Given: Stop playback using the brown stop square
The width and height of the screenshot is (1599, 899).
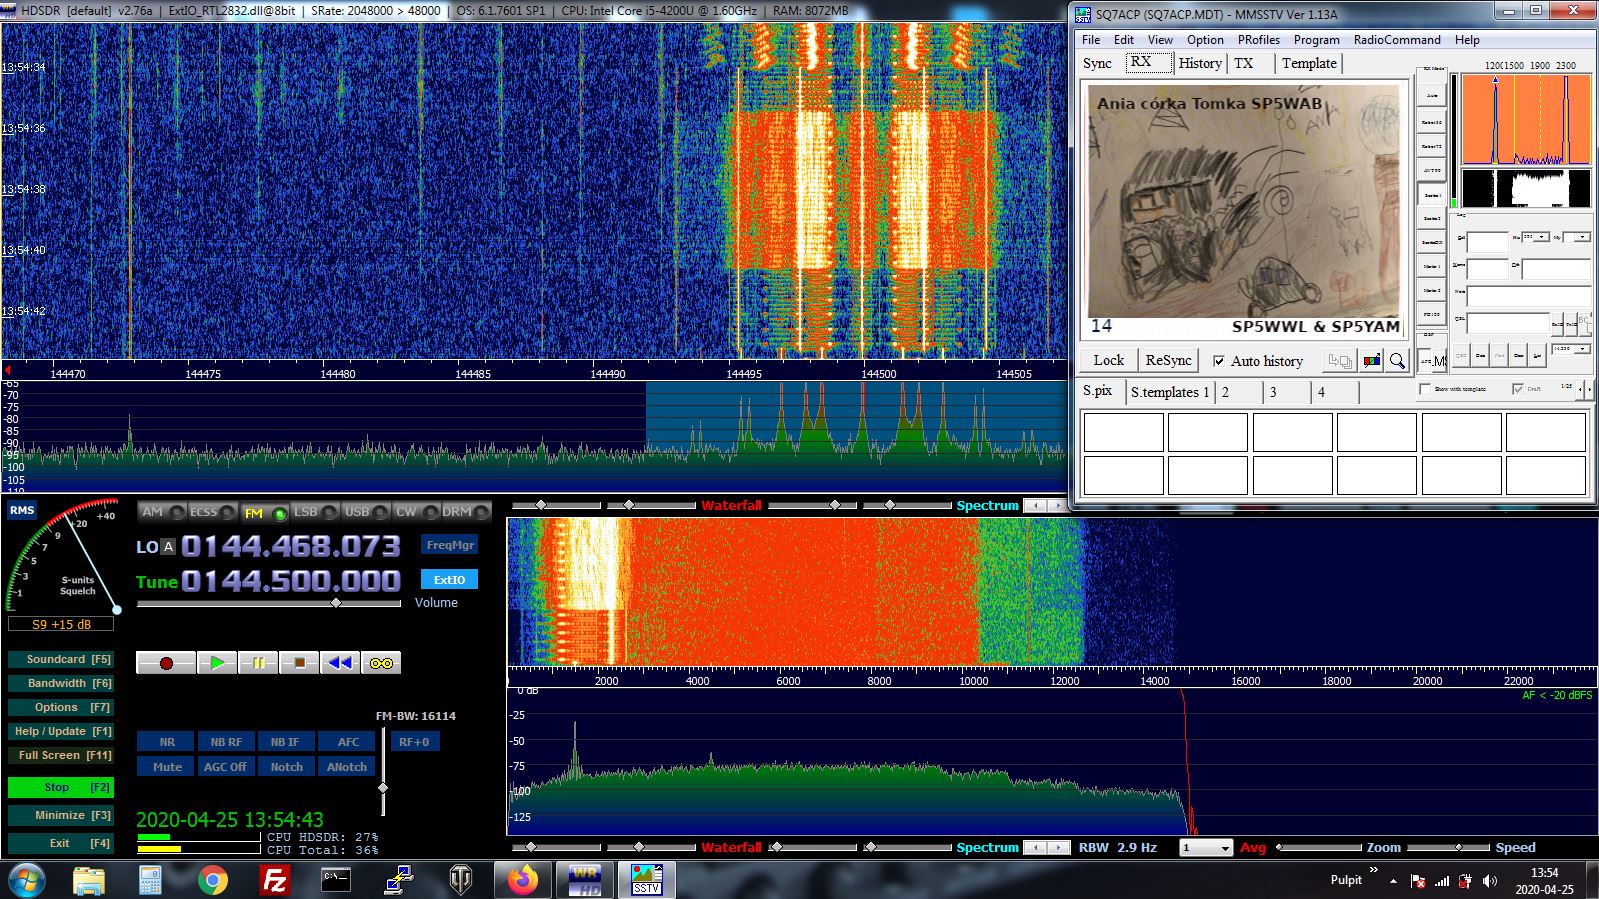Looking at the screenshot, I should click(x=299, y=663).
